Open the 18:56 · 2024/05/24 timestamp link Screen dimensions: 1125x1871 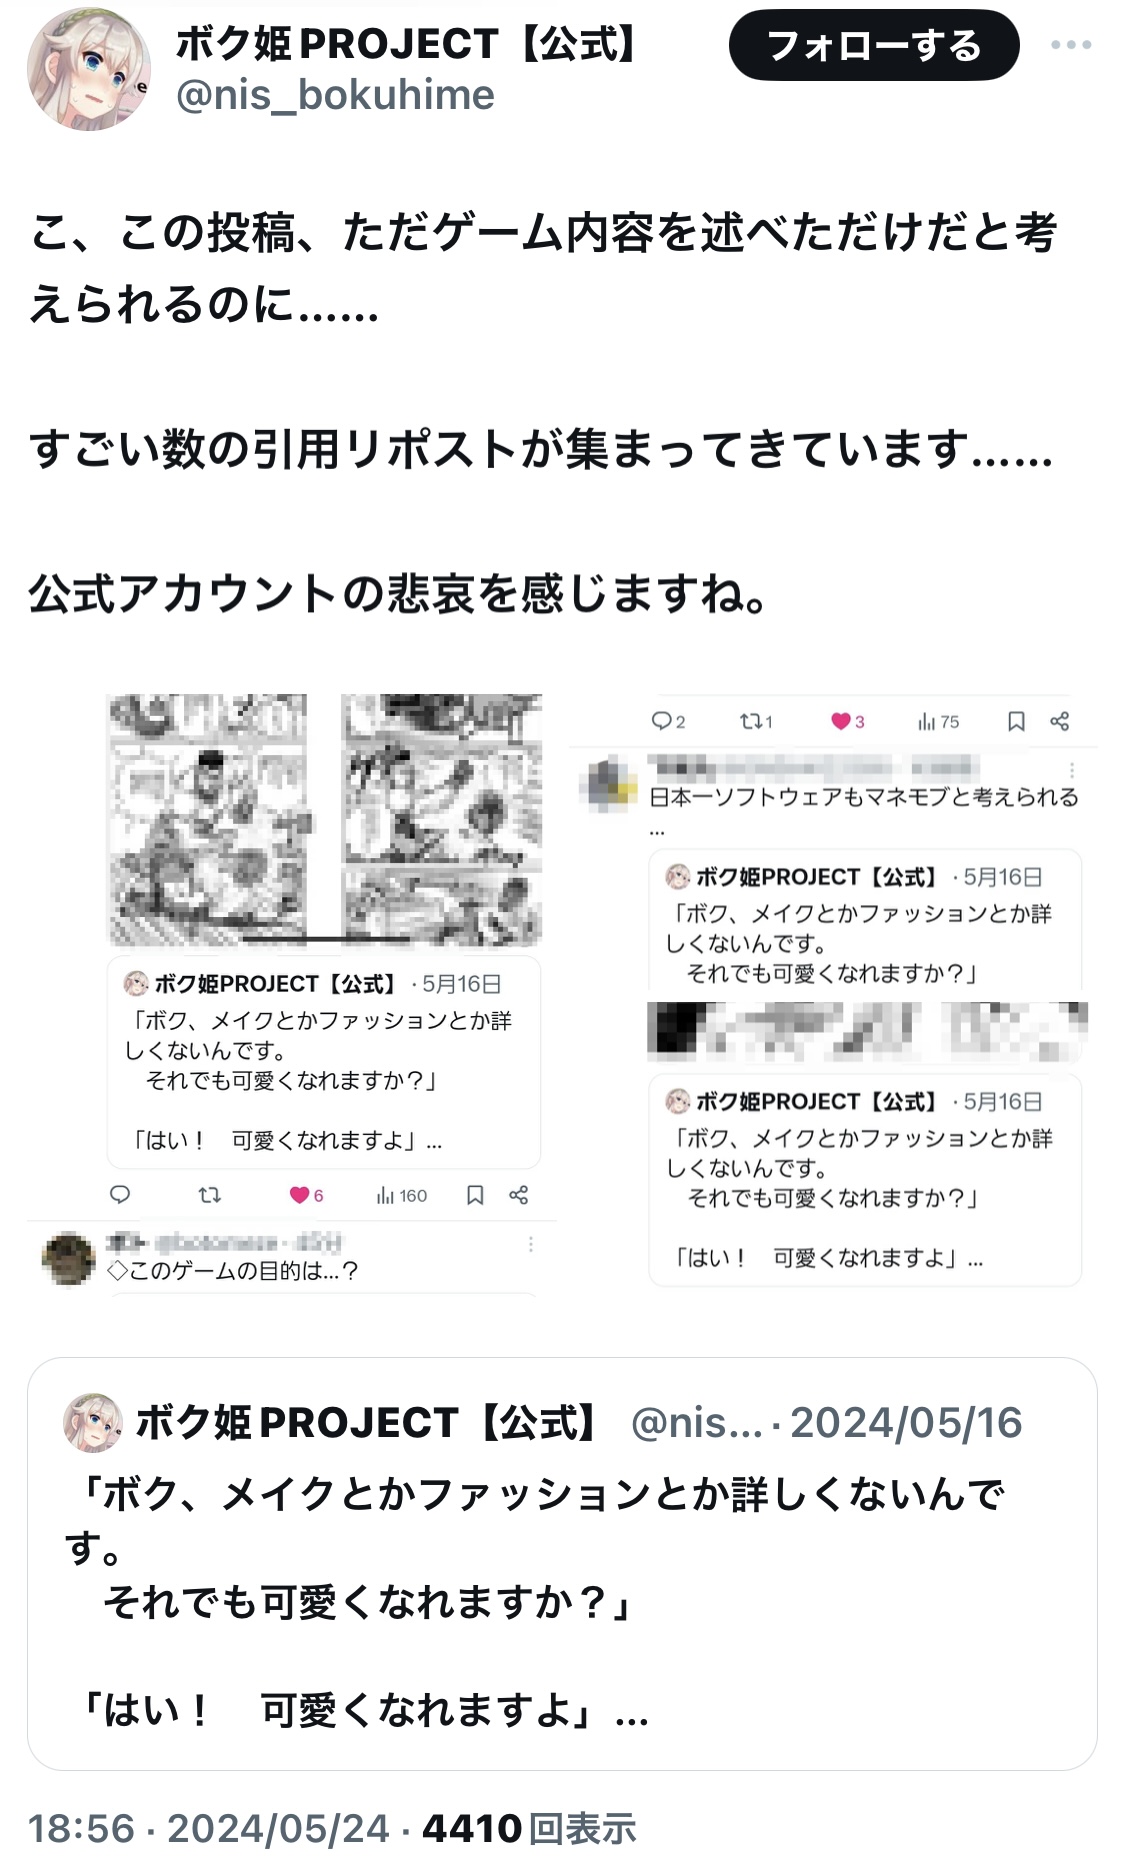click(208, 1828)
